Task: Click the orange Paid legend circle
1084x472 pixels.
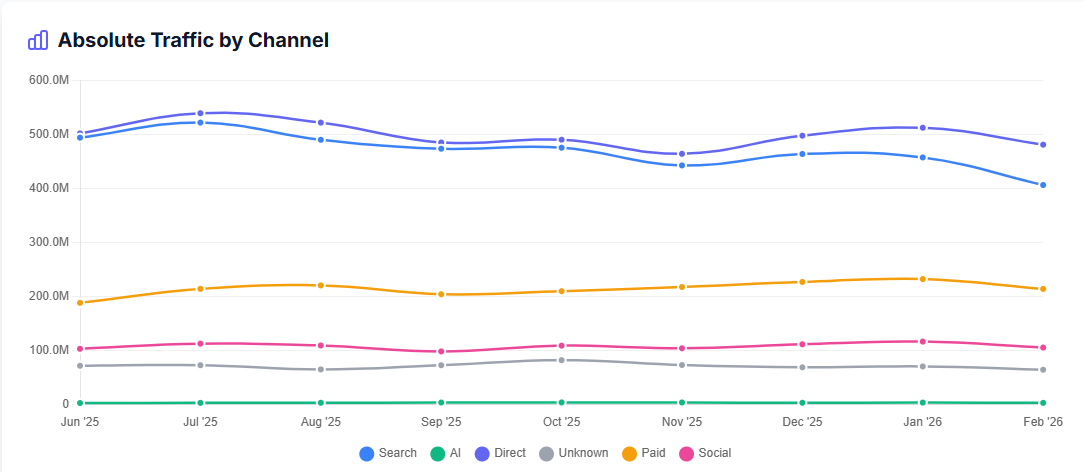Action: pyautogui.click(x=629, y=453)
